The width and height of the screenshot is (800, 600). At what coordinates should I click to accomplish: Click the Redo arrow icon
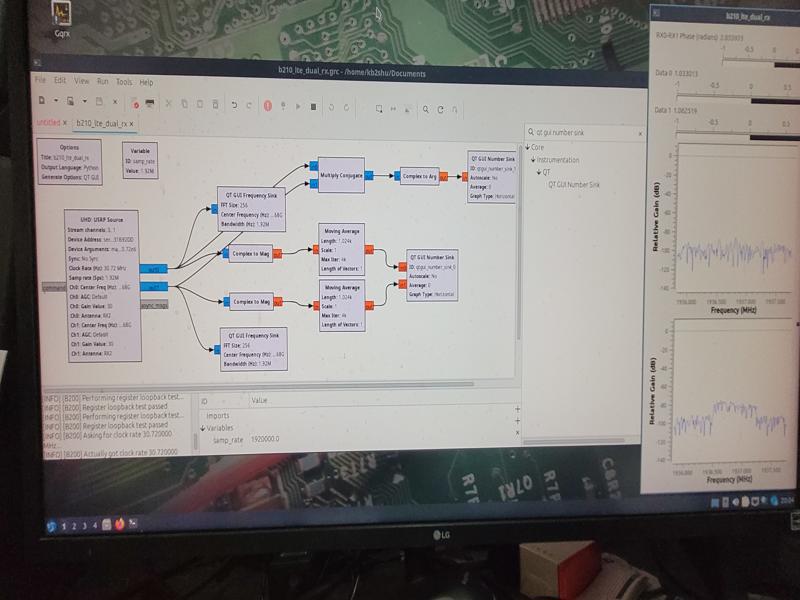point(249,106)
